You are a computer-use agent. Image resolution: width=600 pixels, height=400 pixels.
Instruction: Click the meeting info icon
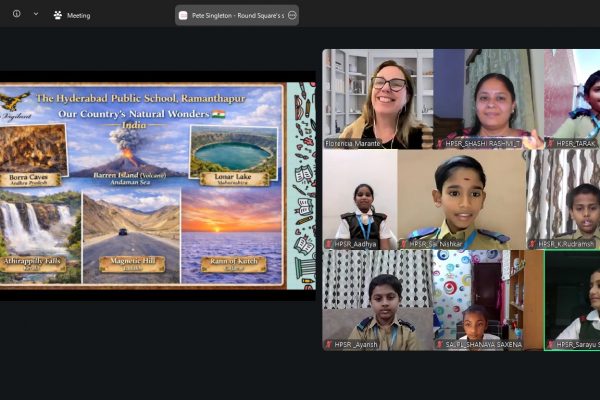[16, 14]
